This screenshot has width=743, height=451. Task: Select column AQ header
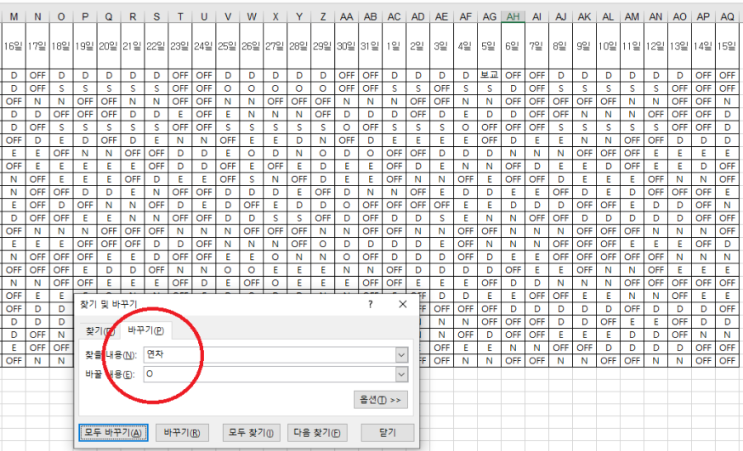pyautogui.click(x=727, y=17)
